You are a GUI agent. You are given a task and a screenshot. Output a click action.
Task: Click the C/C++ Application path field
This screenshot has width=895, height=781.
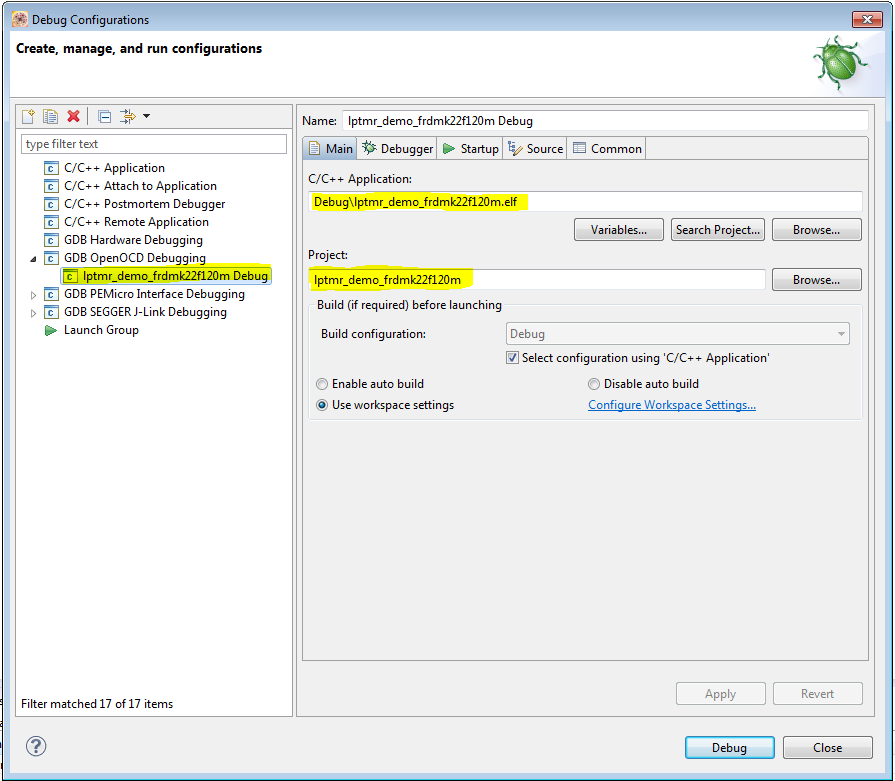coord(585,202)
